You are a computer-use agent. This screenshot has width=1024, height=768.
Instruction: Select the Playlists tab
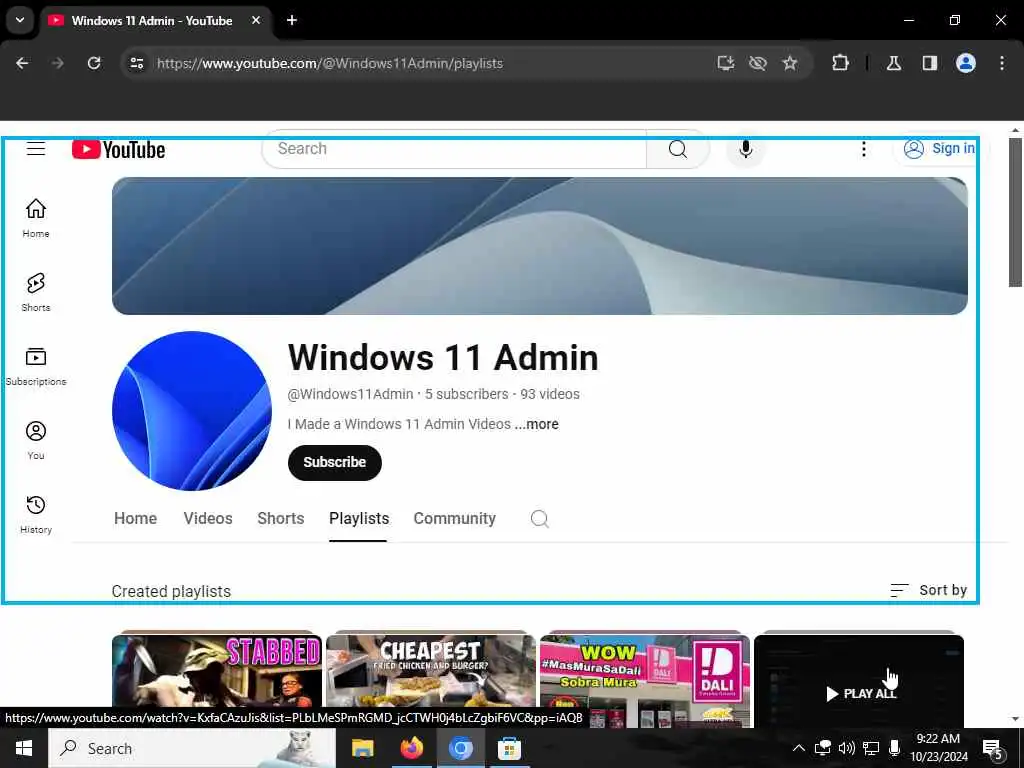click(x=359, y=519)
